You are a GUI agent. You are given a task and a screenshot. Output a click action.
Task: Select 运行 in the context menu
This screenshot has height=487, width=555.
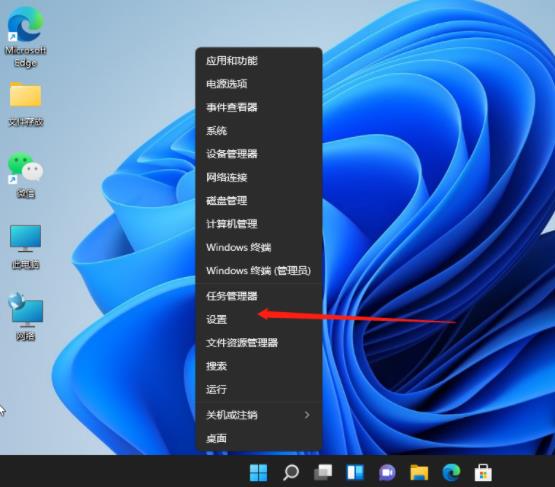259,389
